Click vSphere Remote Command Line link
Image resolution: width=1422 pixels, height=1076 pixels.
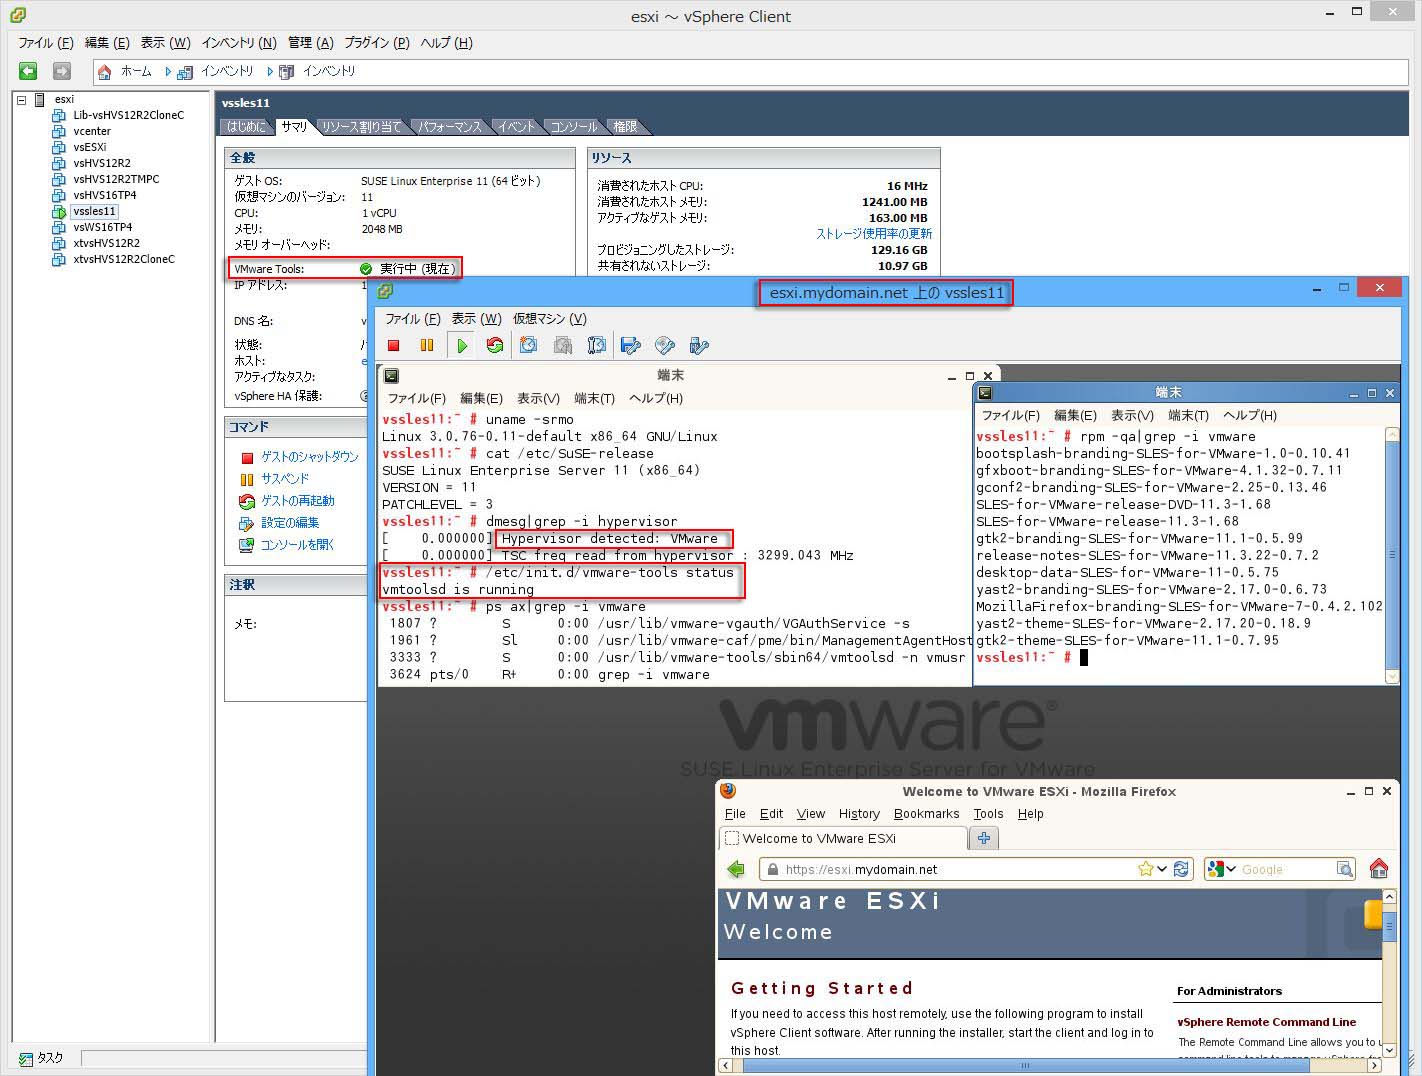pos(1266,1022)
